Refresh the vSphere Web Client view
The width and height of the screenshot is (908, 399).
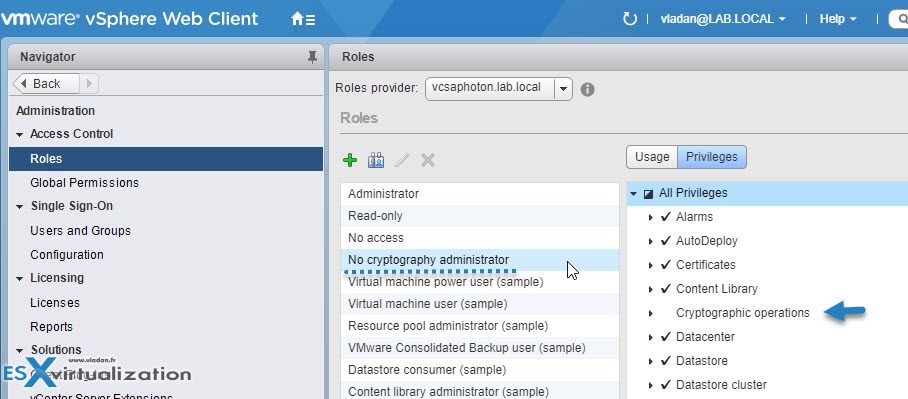(x=629, y=19)
